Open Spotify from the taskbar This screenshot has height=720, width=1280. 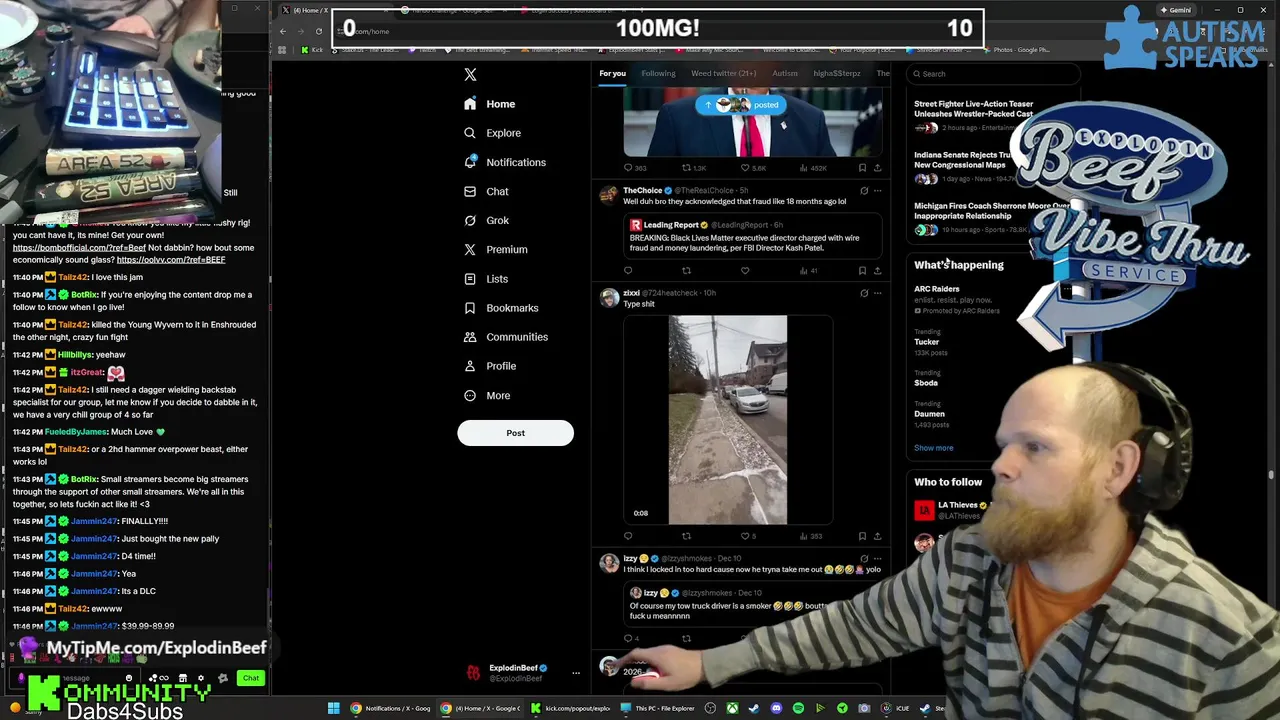coord(798,708)
